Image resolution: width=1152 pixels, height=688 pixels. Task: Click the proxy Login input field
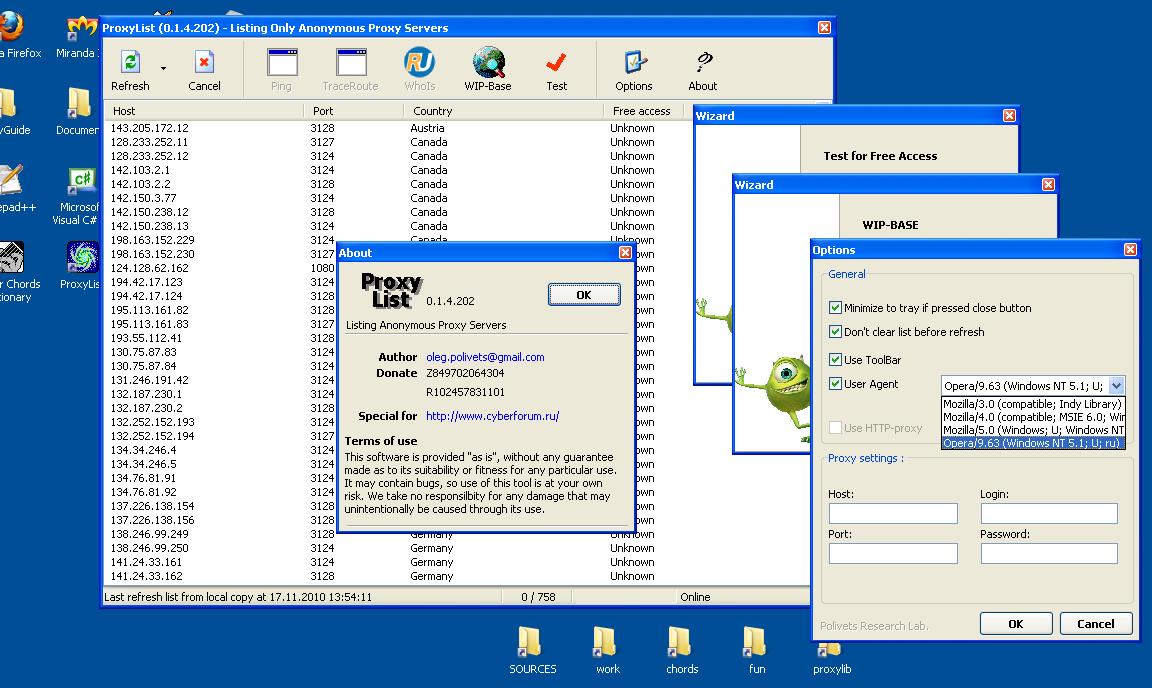pos(1049,513)
